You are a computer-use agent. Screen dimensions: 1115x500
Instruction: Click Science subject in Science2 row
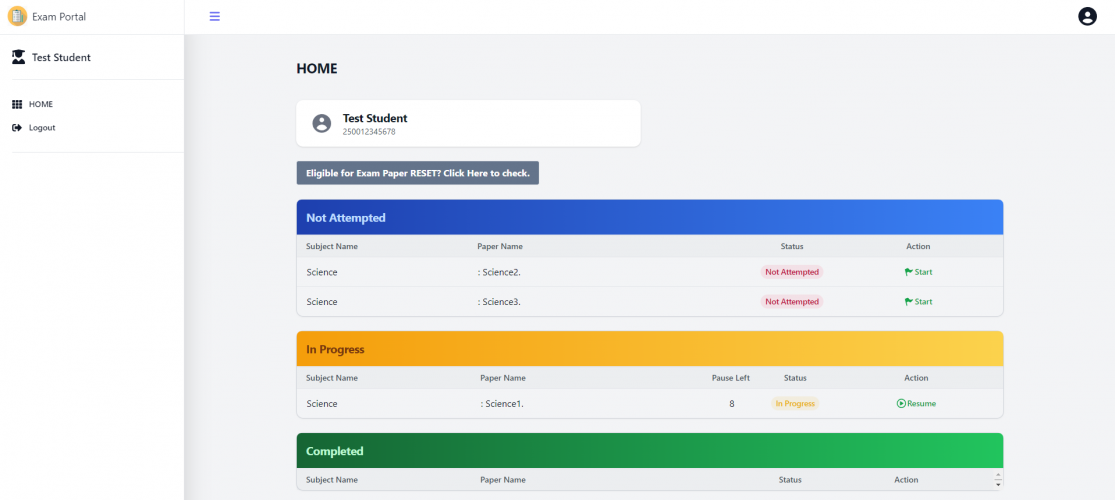[321, 272]
